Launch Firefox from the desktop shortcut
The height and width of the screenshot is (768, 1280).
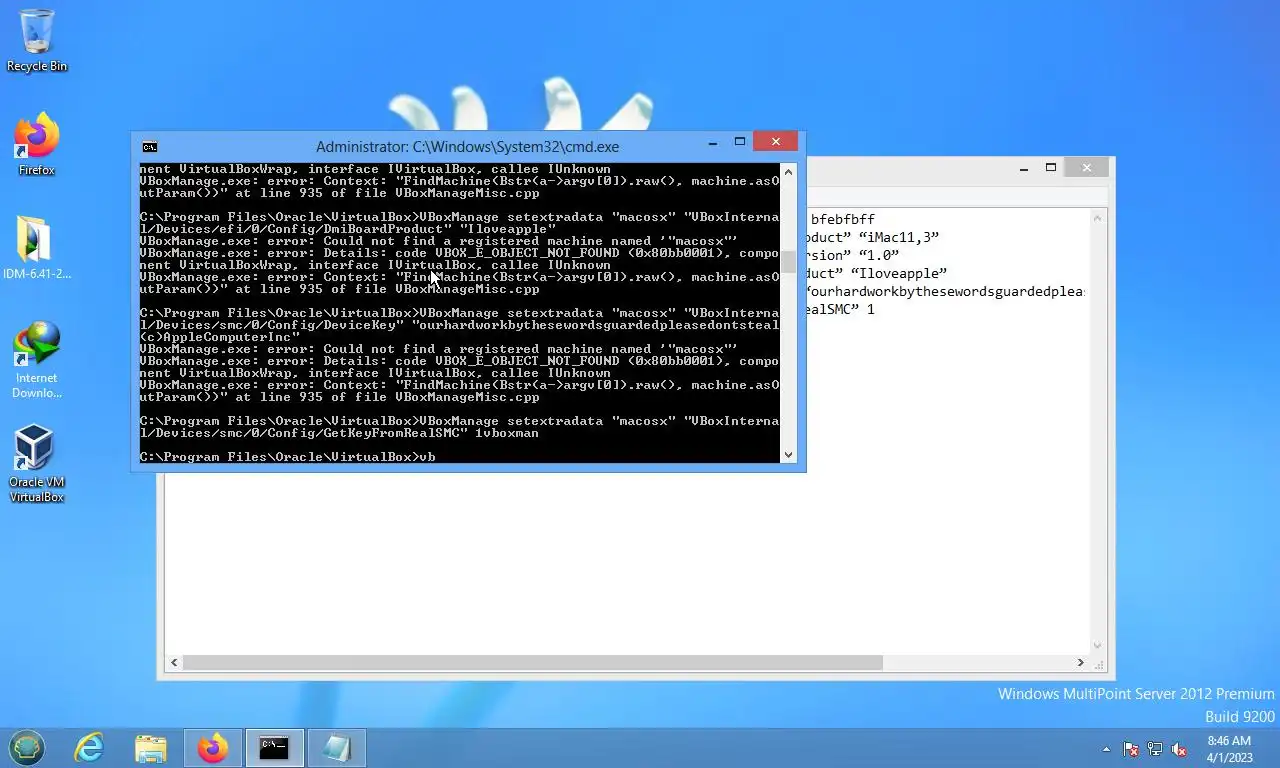[x=37, y=145]
